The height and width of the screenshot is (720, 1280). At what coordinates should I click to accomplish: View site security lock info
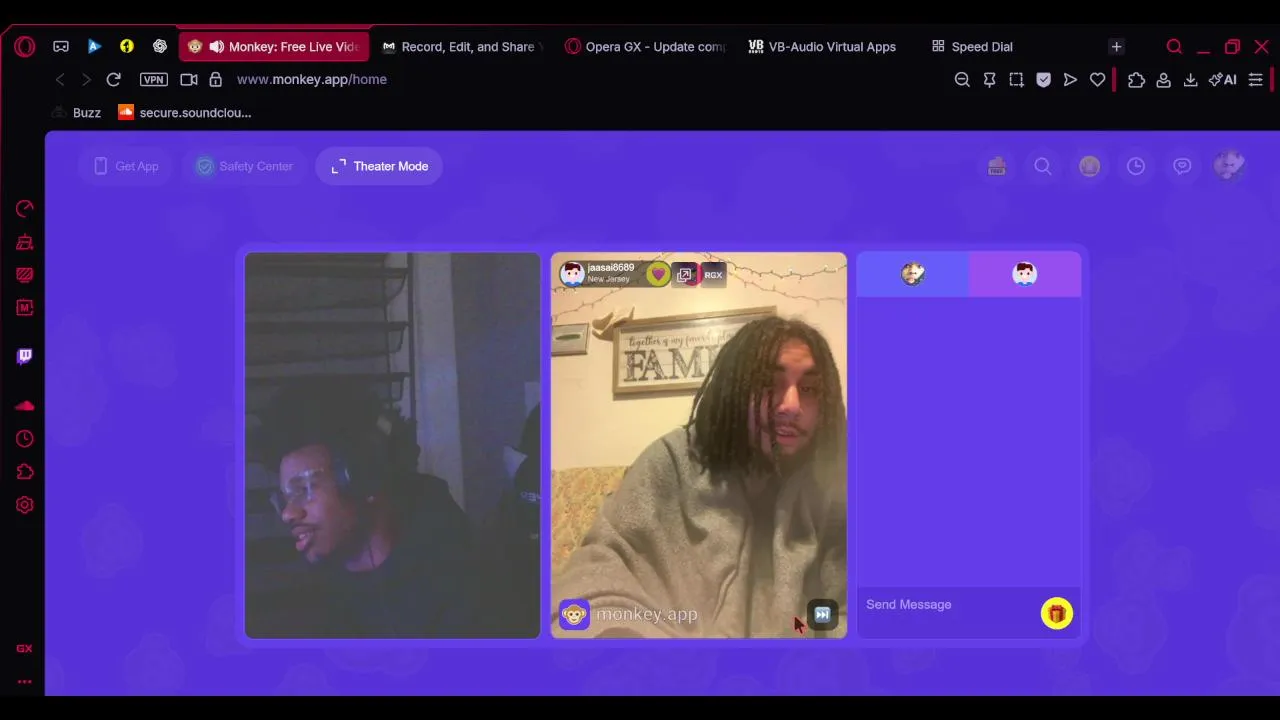click(x=215, y=79)
